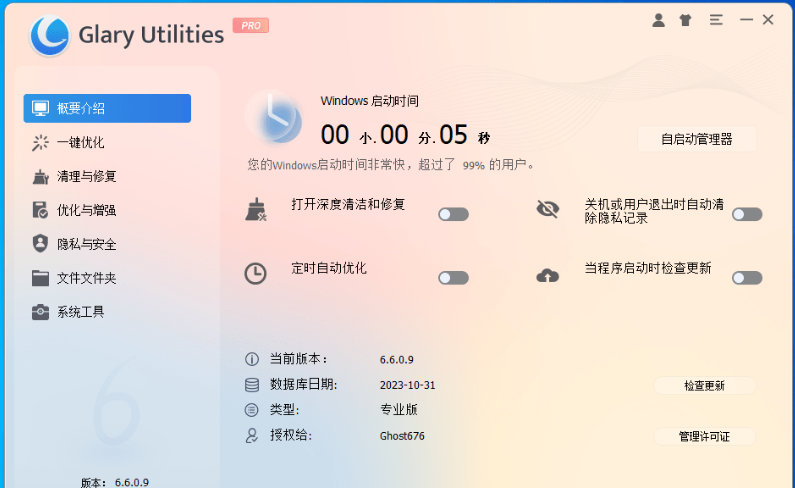Image resolution: width=795 pixels, height=488 pixels.
Task: Click the broom icon for 清理与修复
Action: (40, 177)
